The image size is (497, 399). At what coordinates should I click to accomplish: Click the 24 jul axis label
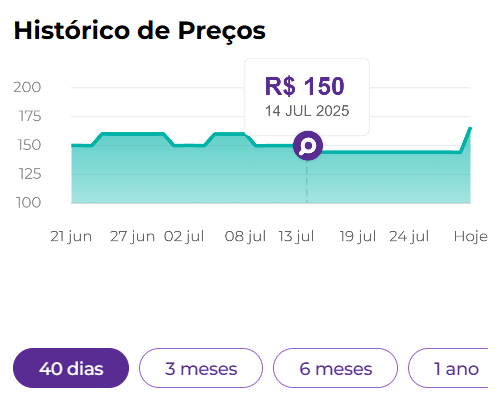[x=409, y=236]
